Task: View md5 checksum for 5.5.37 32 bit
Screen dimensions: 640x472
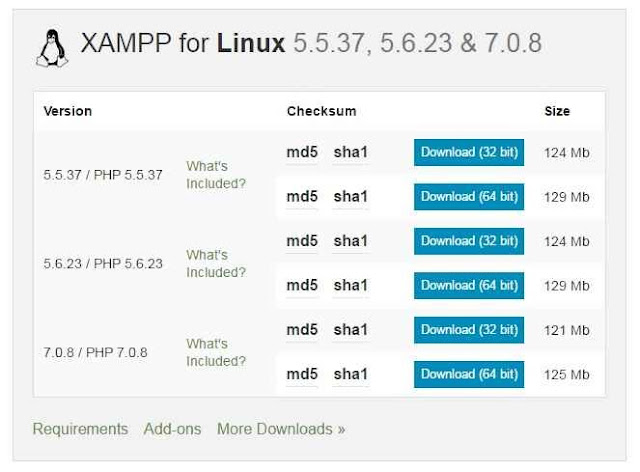Action: pos(302,152)
